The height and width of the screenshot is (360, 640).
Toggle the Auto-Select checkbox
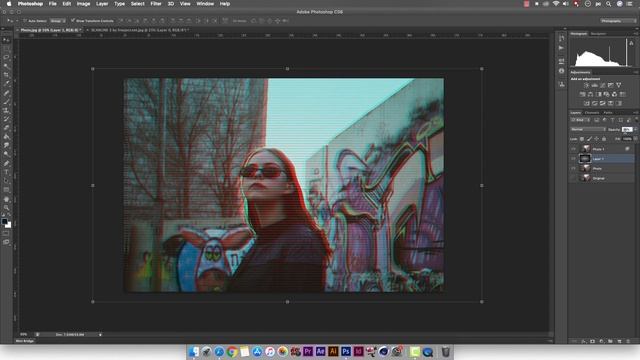25,20
